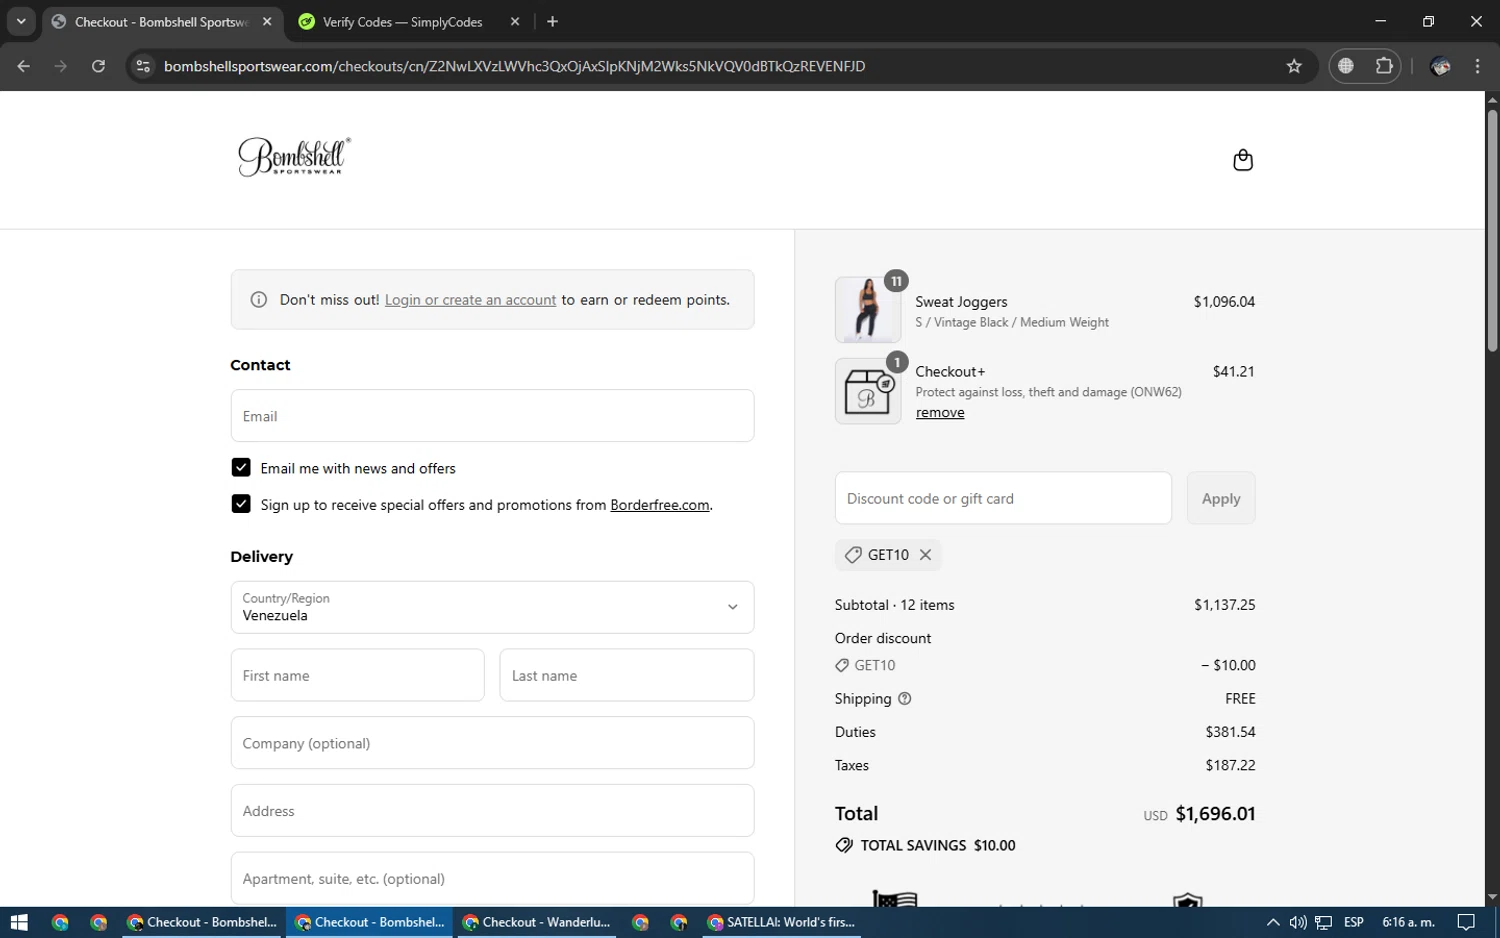This screenshot has height=938, width=1500.
Task: Open the tab search dropdown arrow
Action: (x=21, y=21)
